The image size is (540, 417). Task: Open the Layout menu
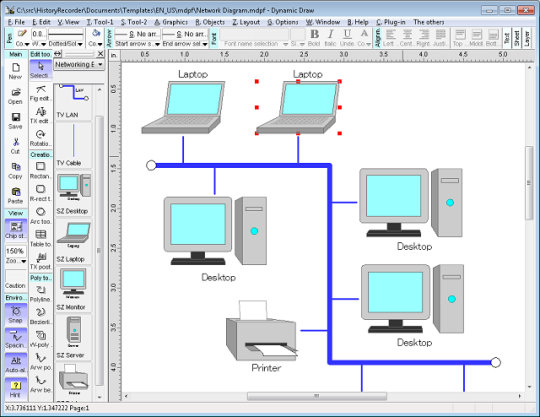pos(246,22)
